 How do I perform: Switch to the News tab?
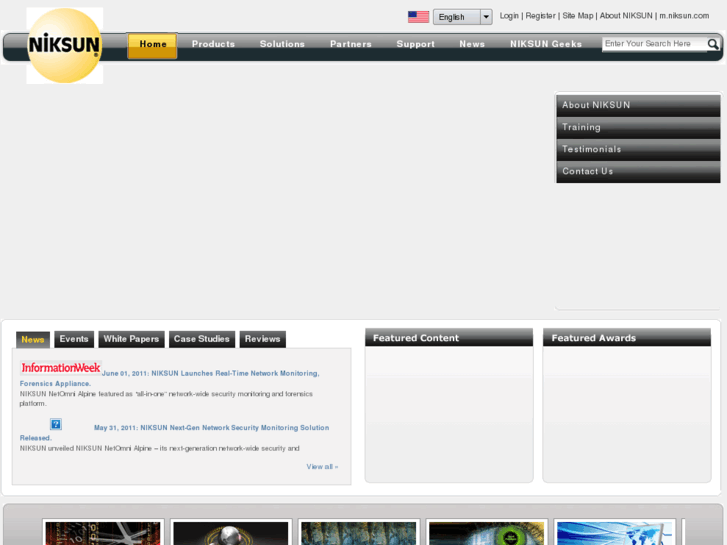point(33,340)
